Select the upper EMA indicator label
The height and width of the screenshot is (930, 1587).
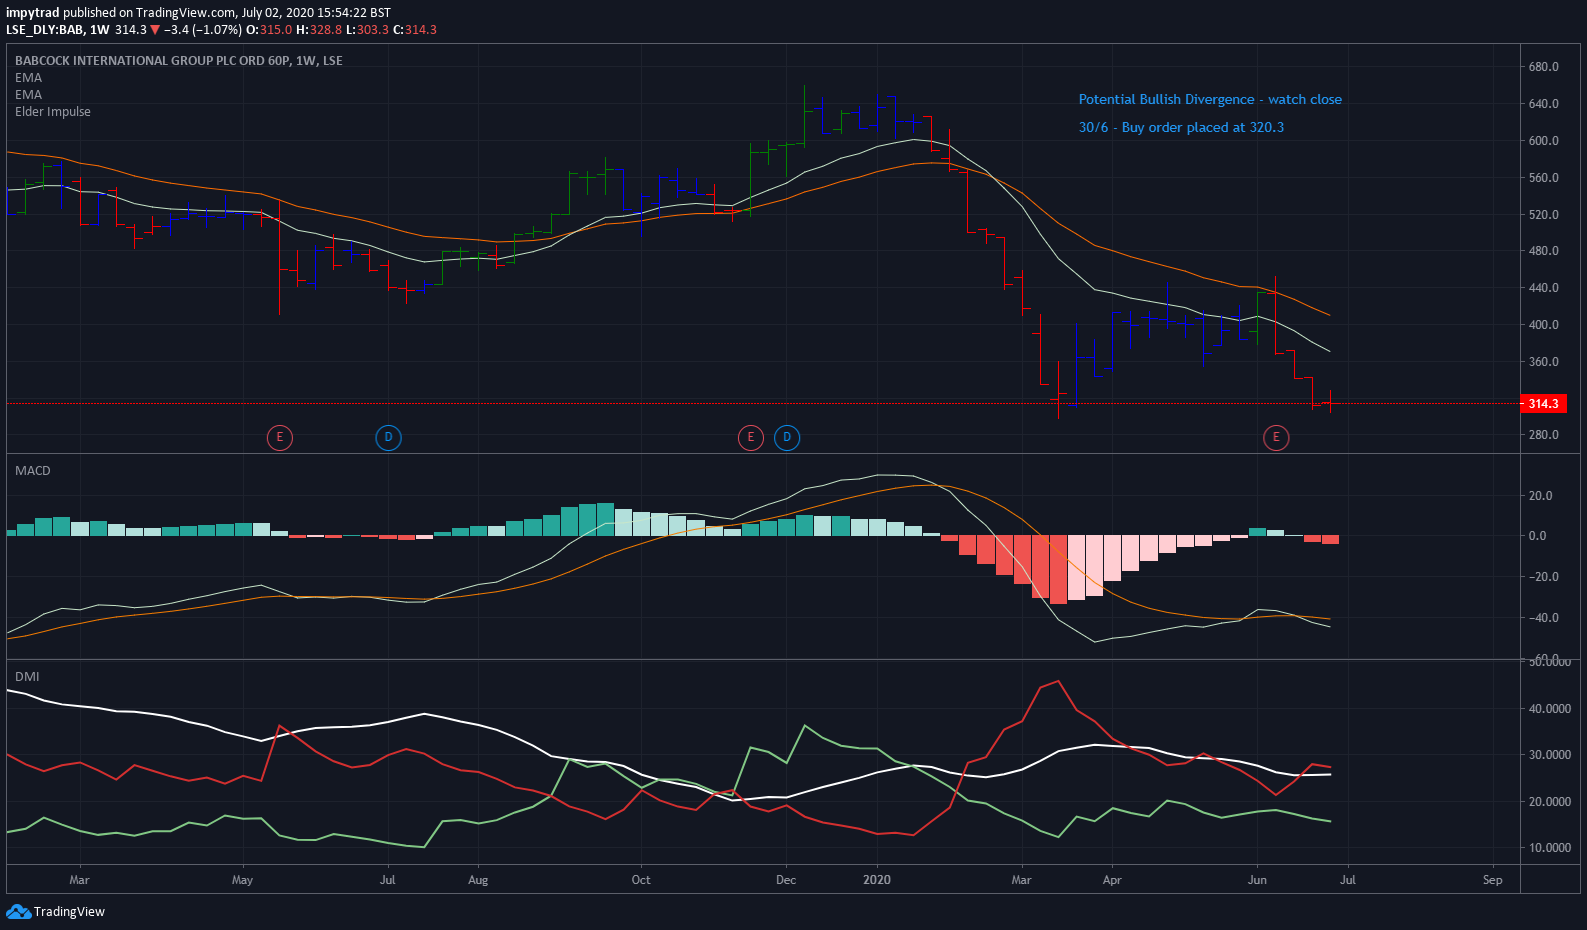pos(28,78)
